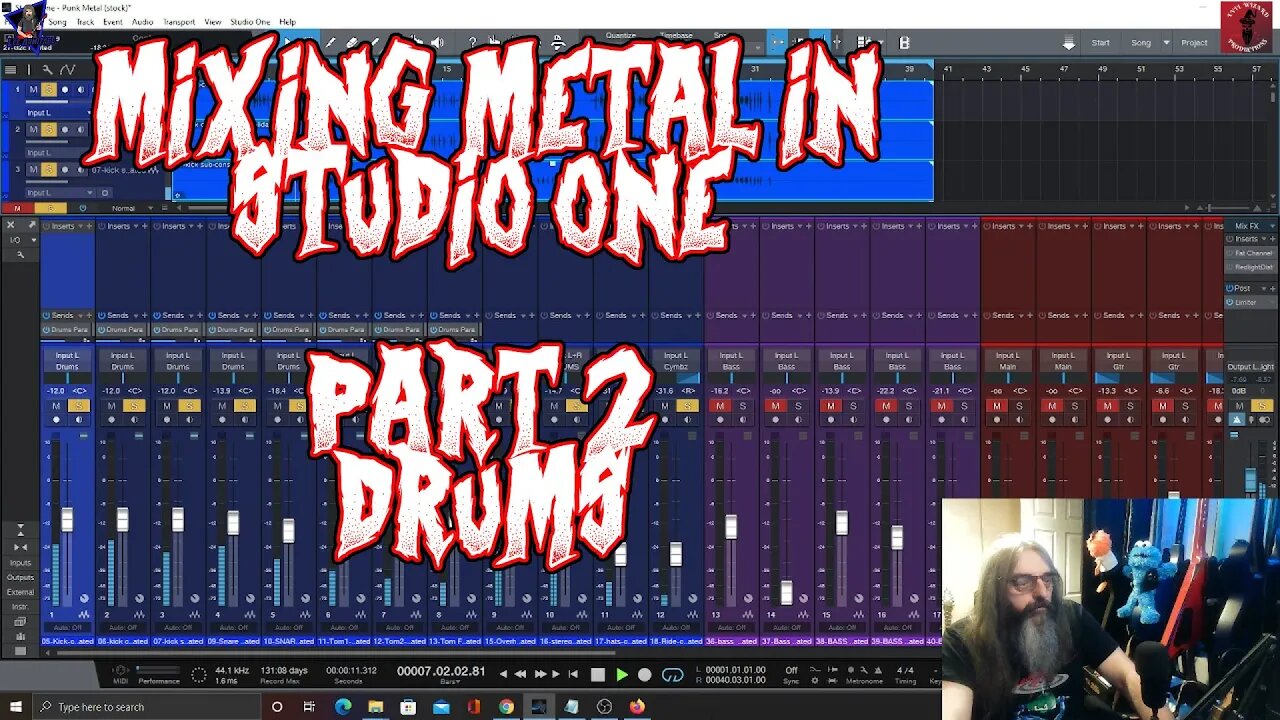
Task: Solo bass channel 14
Action: (798, 405)
